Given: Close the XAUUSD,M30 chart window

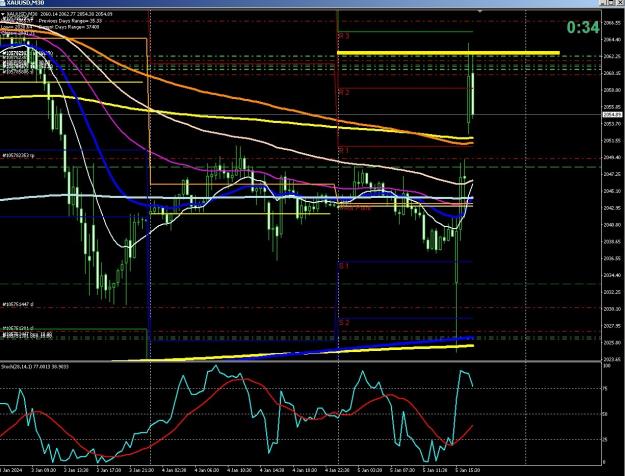Looking at the screenshot, I should tap(621, 3).
